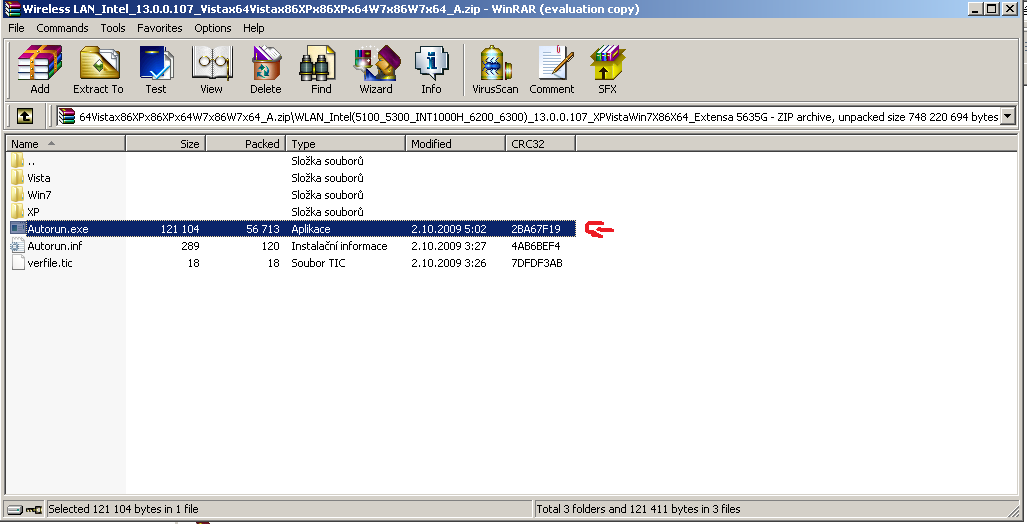The height and width of the screenshot is (524, 1027).
Task: Open the View file tool
Action: (x=211, y=70)
